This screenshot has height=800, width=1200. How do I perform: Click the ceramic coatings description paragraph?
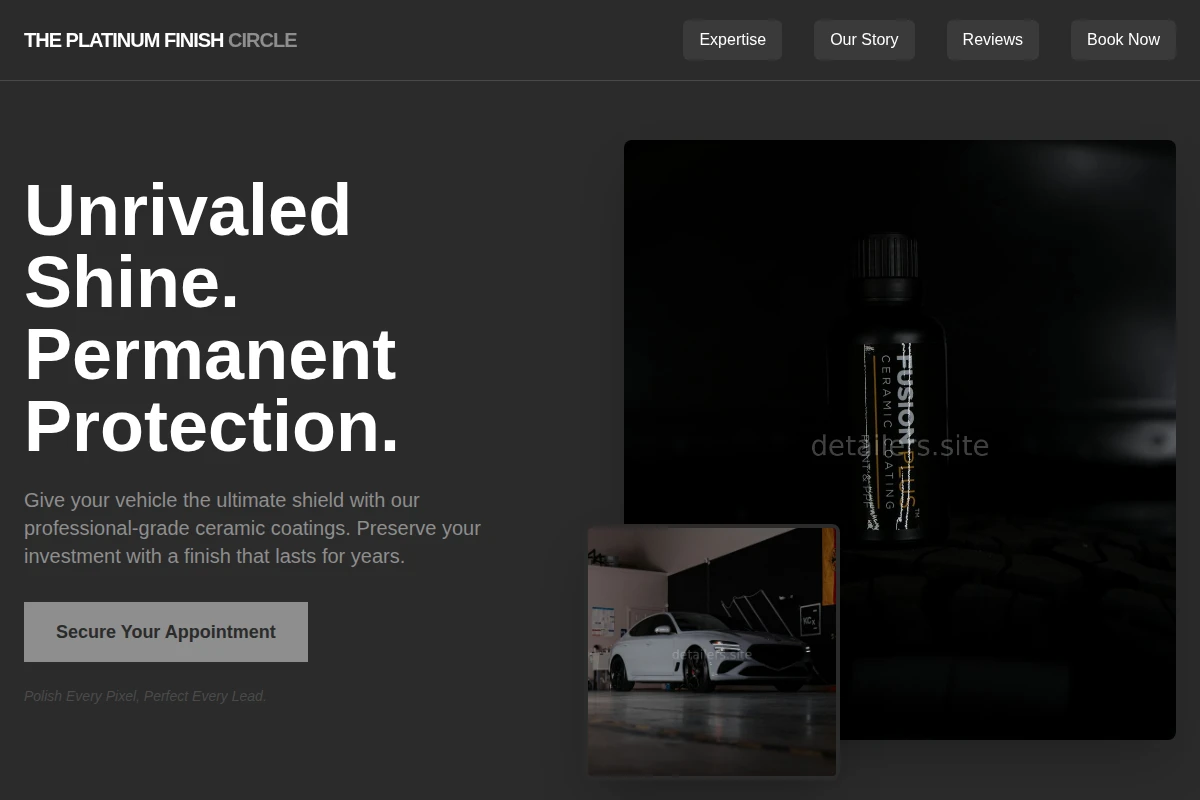(x=253, y=528)
